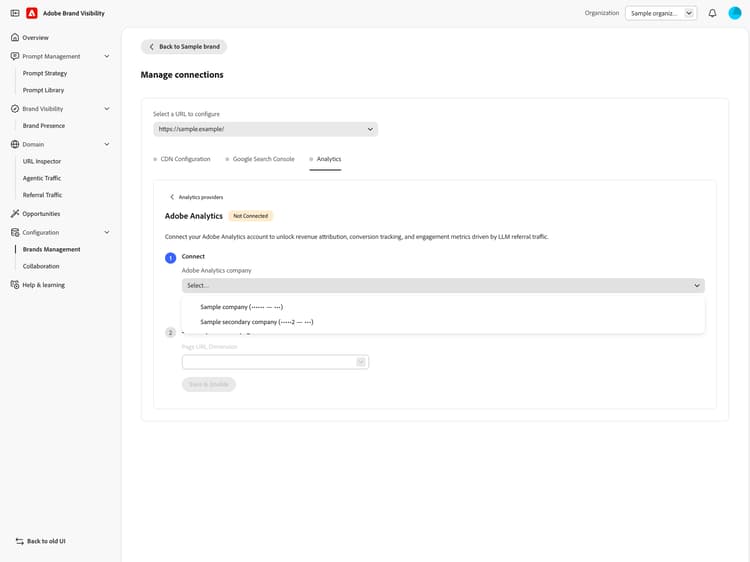This screenshot has height=562, width=750.
Task: Click the Adobe Analytics heading
Action: coord(194,216)
